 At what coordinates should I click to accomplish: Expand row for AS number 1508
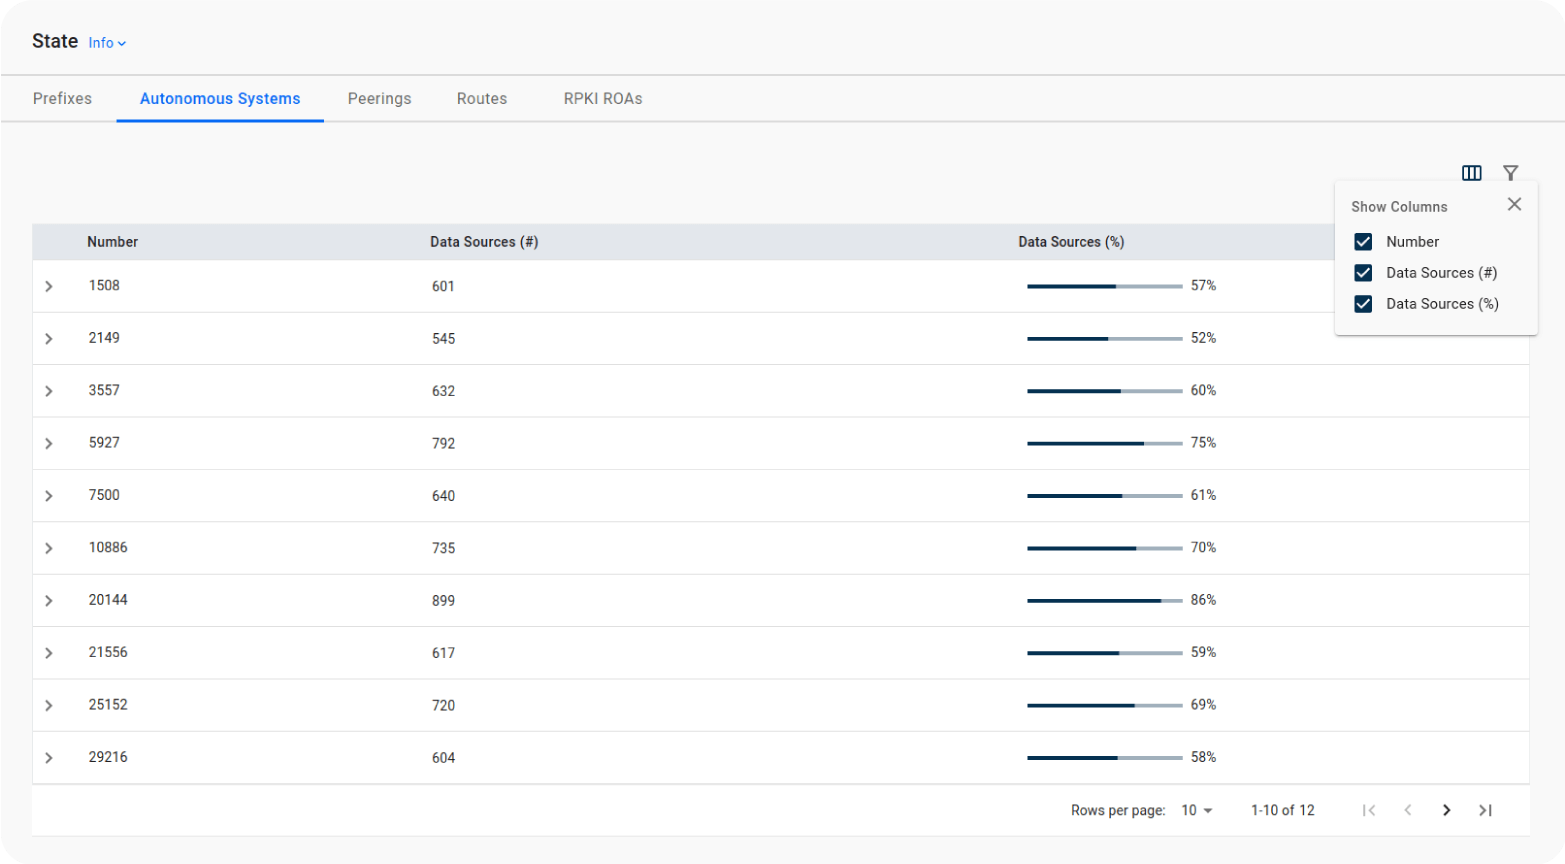pos(49,287)
